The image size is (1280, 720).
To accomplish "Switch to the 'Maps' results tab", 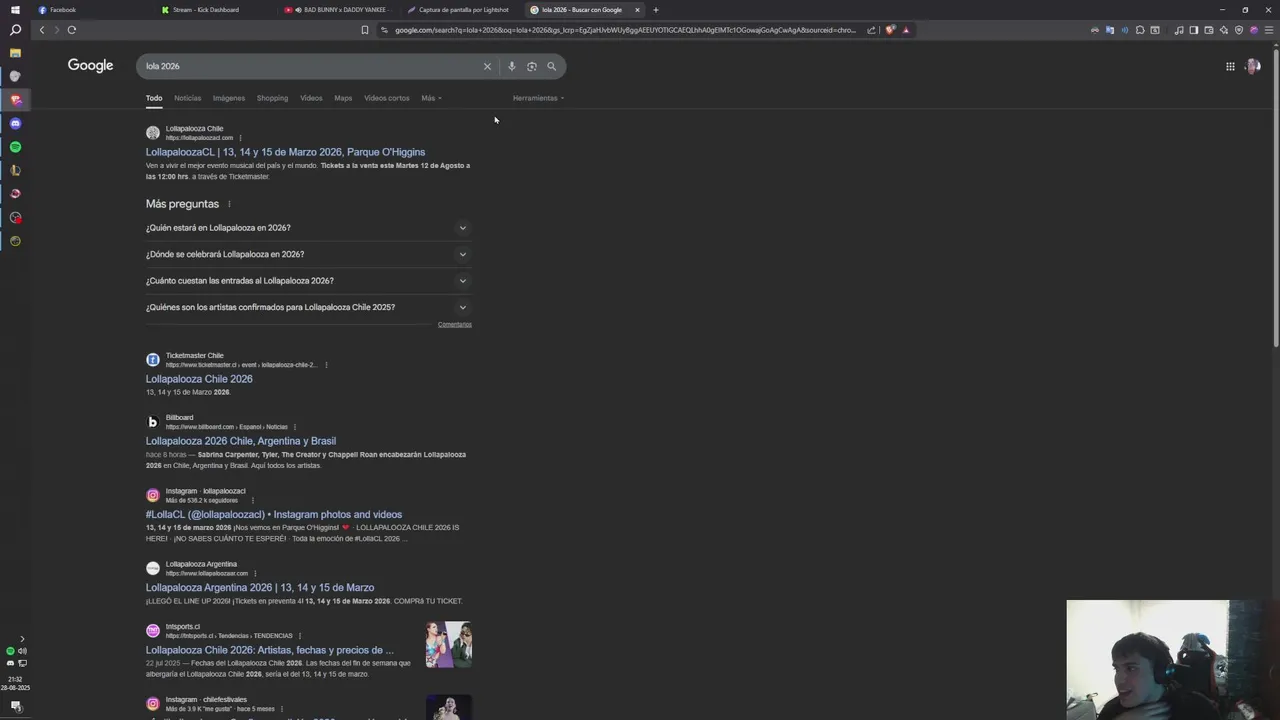I will coord(343,98).
